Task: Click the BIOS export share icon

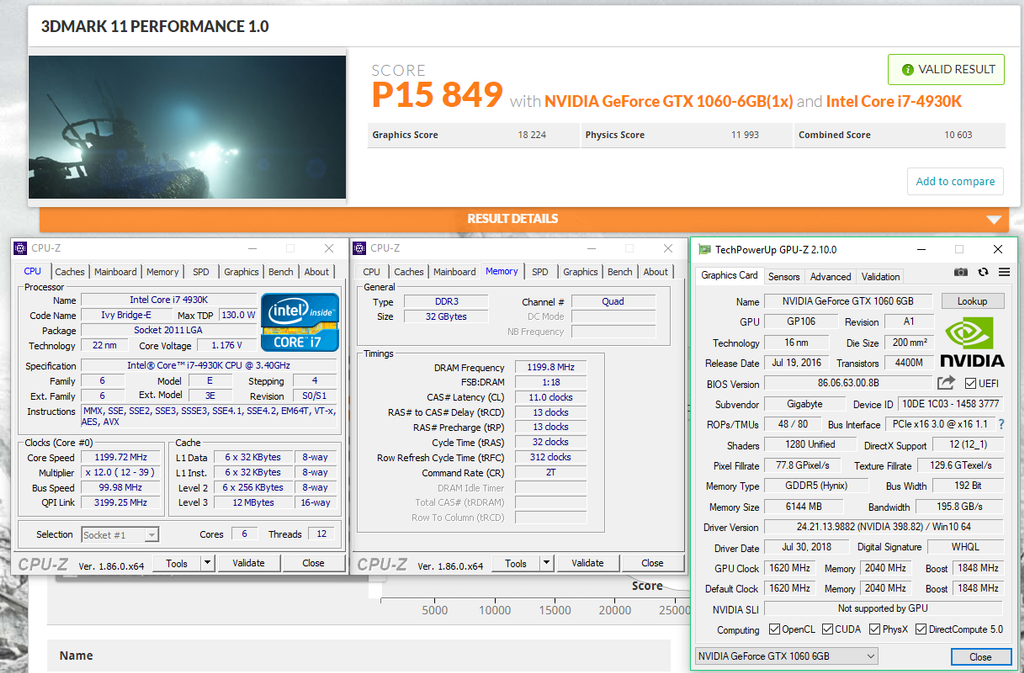Action: tap(945, 383)
